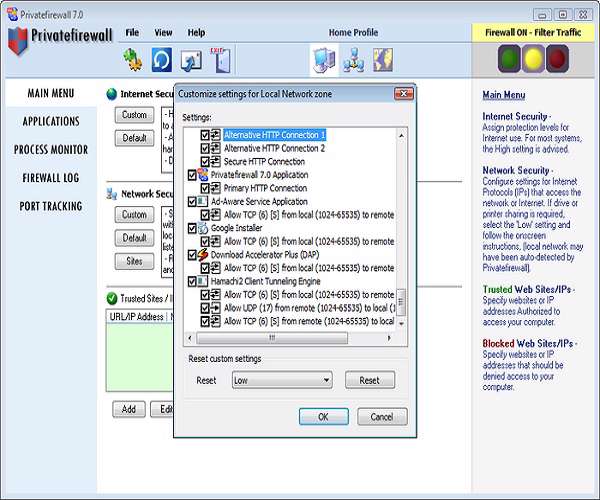
Task: Click the minimize-to-tray arrow toolbar icon
Action: [191, 60]
